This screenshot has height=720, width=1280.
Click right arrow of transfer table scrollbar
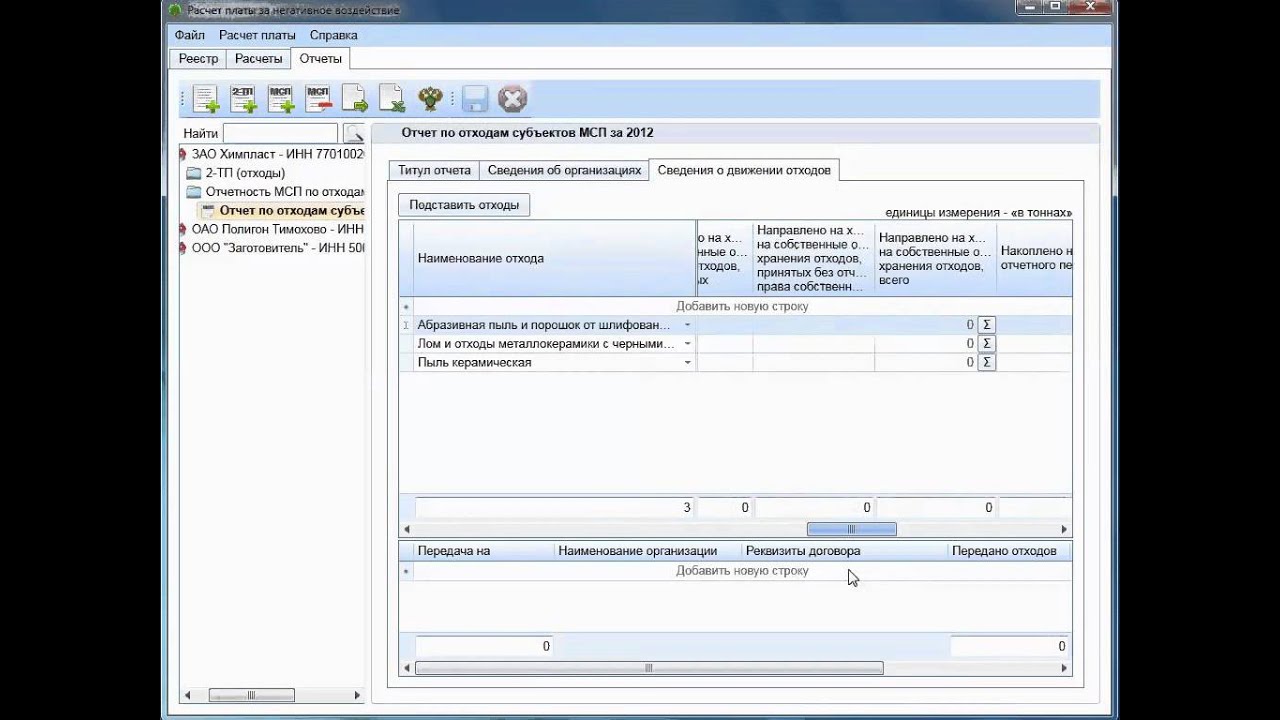click(x=1064, y=668)
